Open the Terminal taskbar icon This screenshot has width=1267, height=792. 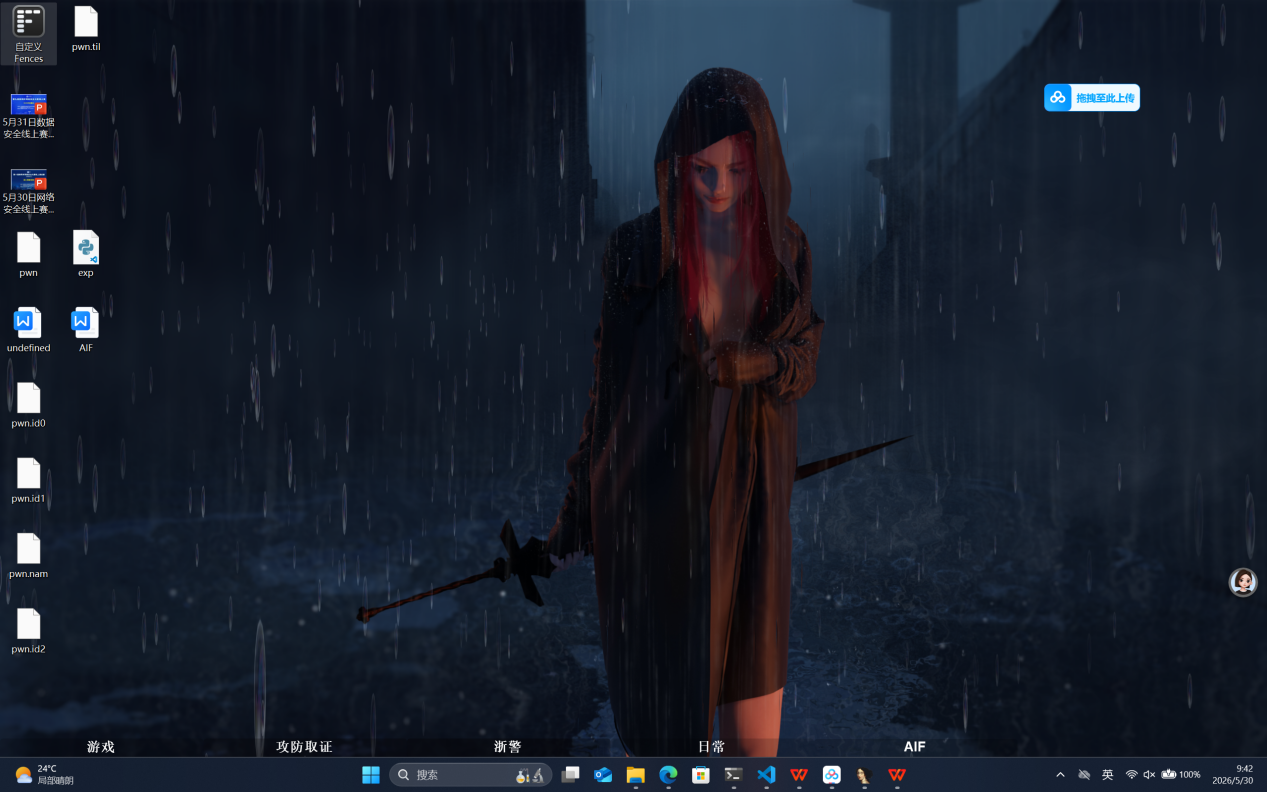point(734,775)
